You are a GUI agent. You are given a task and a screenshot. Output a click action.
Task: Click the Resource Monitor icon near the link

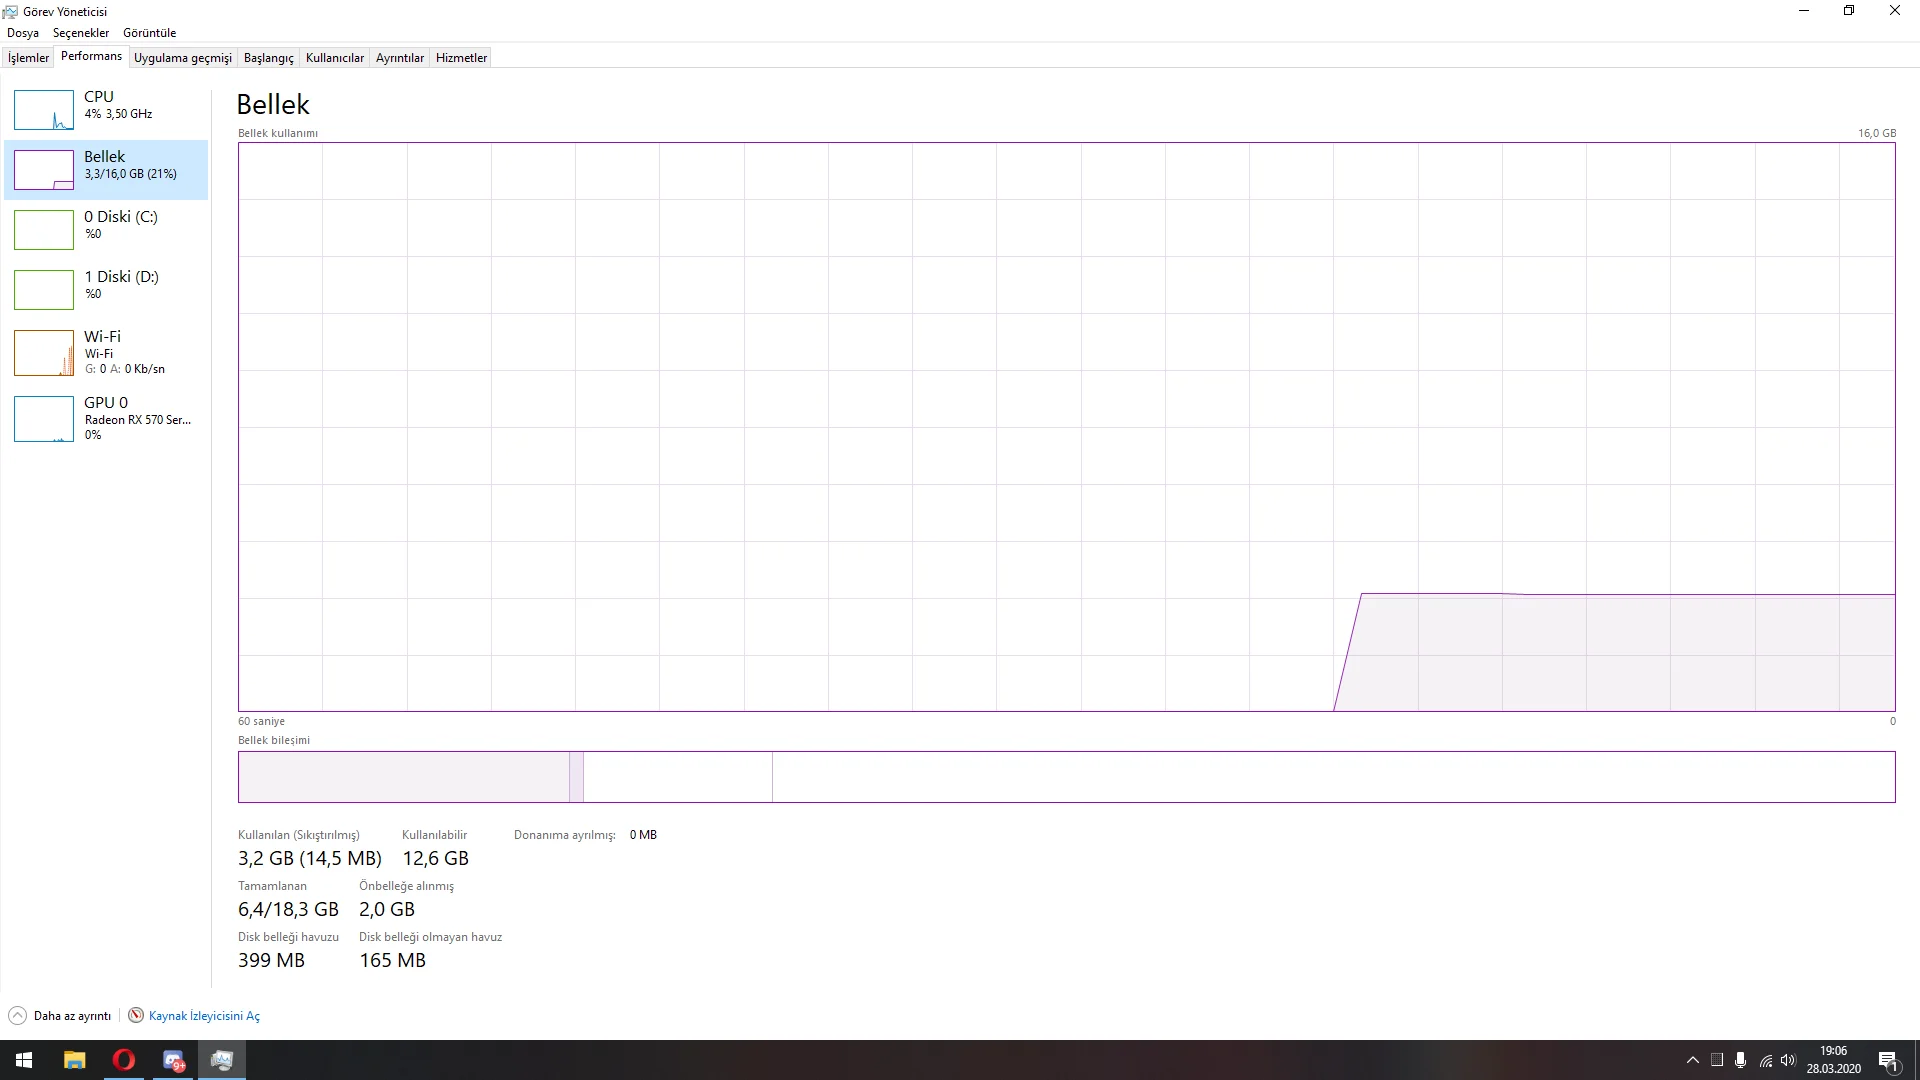(x=136, y=1016)
